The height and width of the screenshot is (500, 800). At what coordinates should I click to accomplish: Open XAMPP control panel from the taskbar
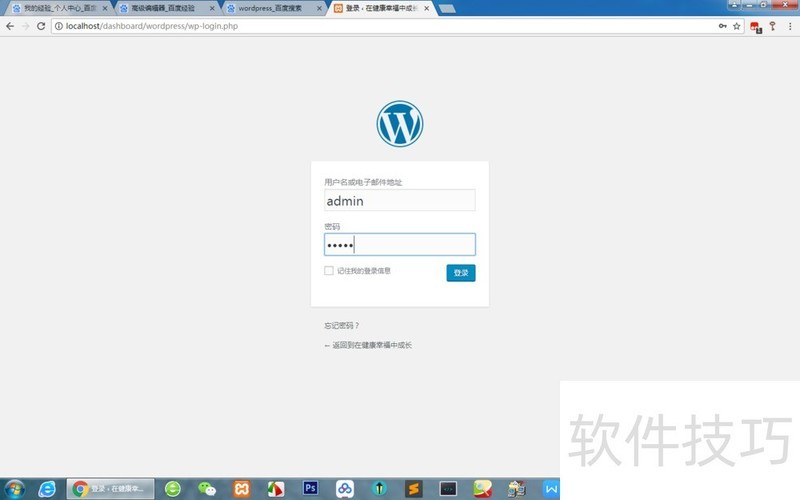241,489
